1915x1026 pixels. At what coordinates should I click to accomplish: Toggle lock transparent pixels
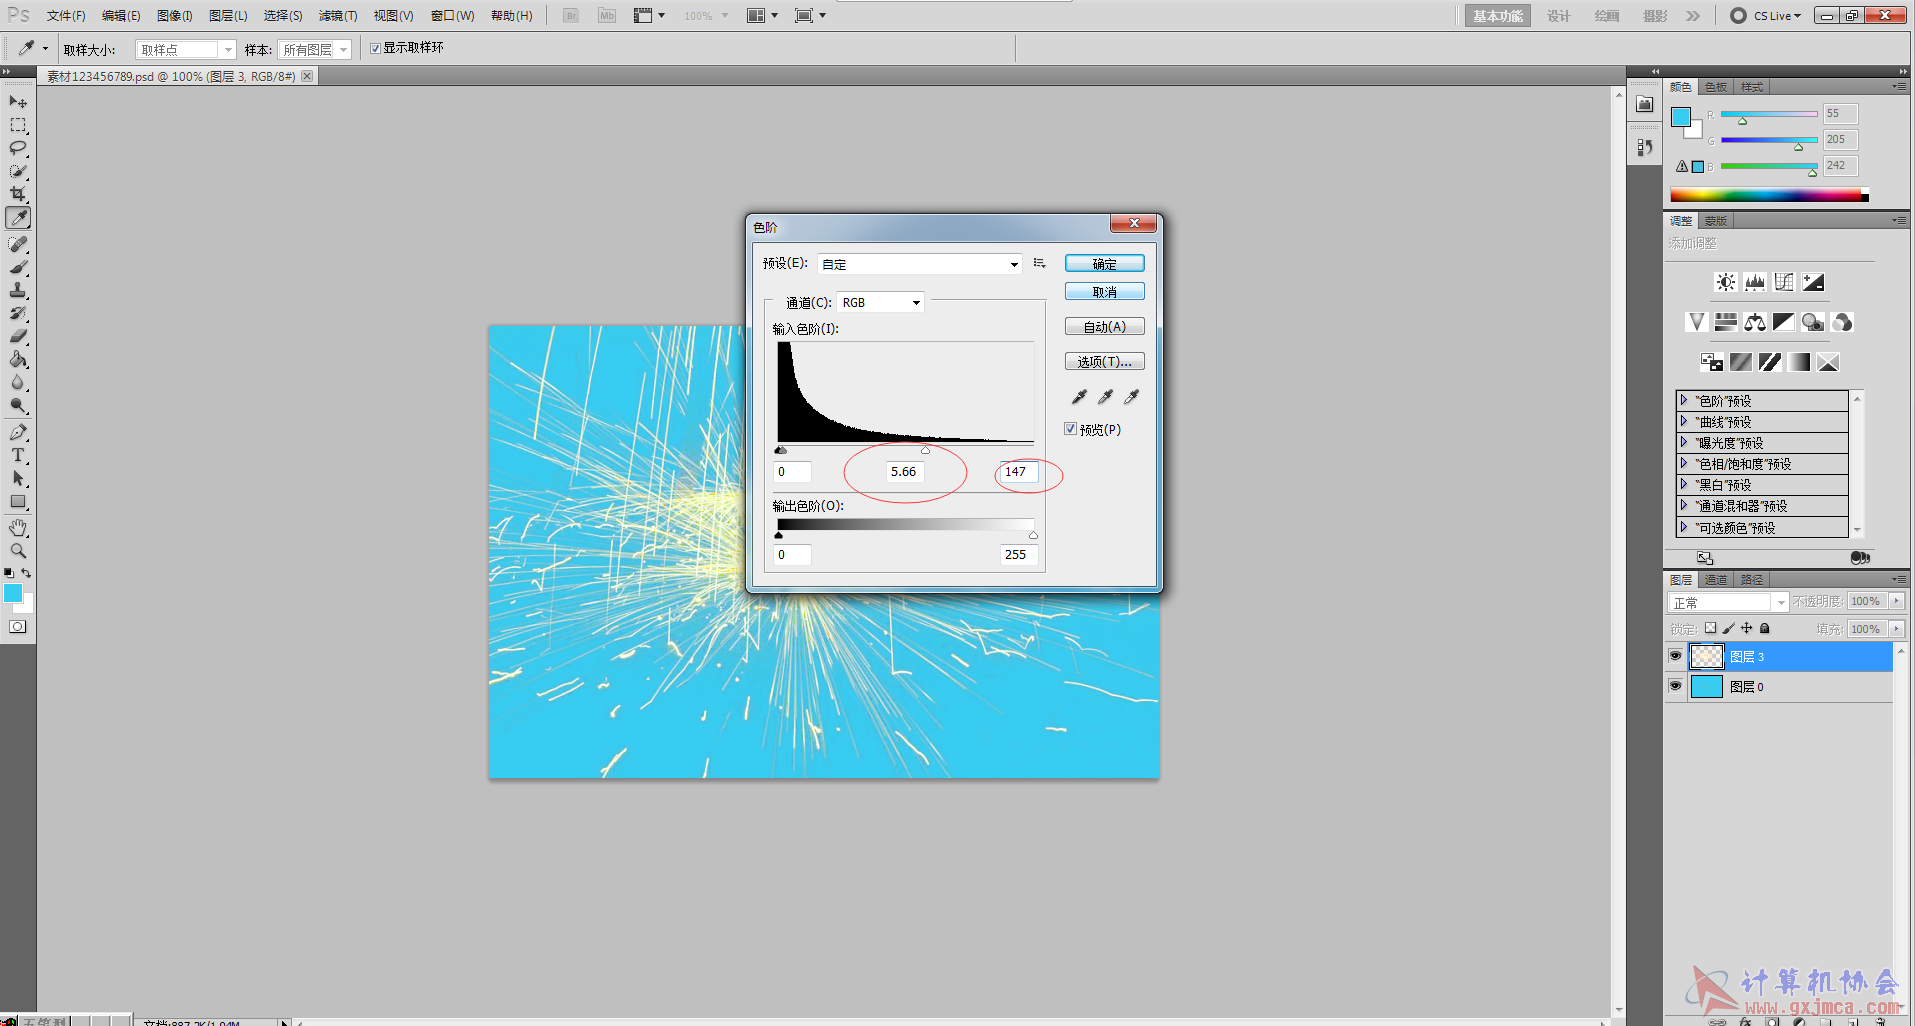(x=1710, y=628)
